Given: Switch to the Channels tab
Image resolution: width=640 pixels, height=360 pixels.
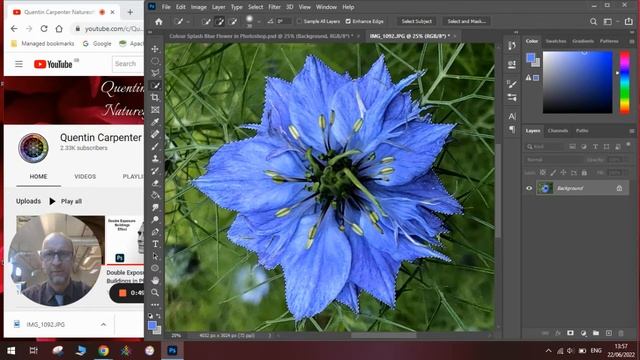Looking at the screenshot, I should click(558, 131).
